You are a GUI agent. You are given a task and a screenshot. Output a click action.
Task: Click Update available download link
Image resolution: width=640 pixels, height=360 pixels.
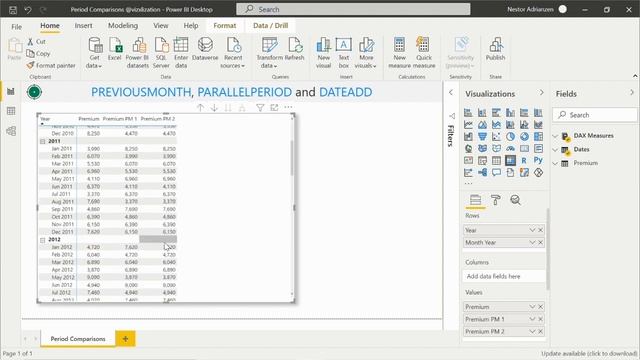(589, 353)
